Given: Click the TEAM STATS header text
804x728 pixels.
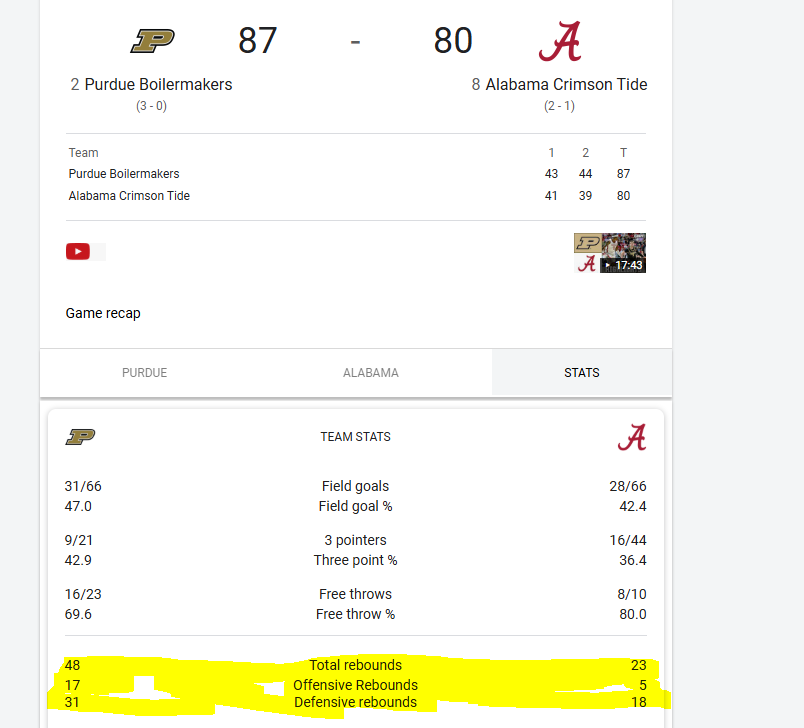Looking at the screenshot, I should [355, 437].
